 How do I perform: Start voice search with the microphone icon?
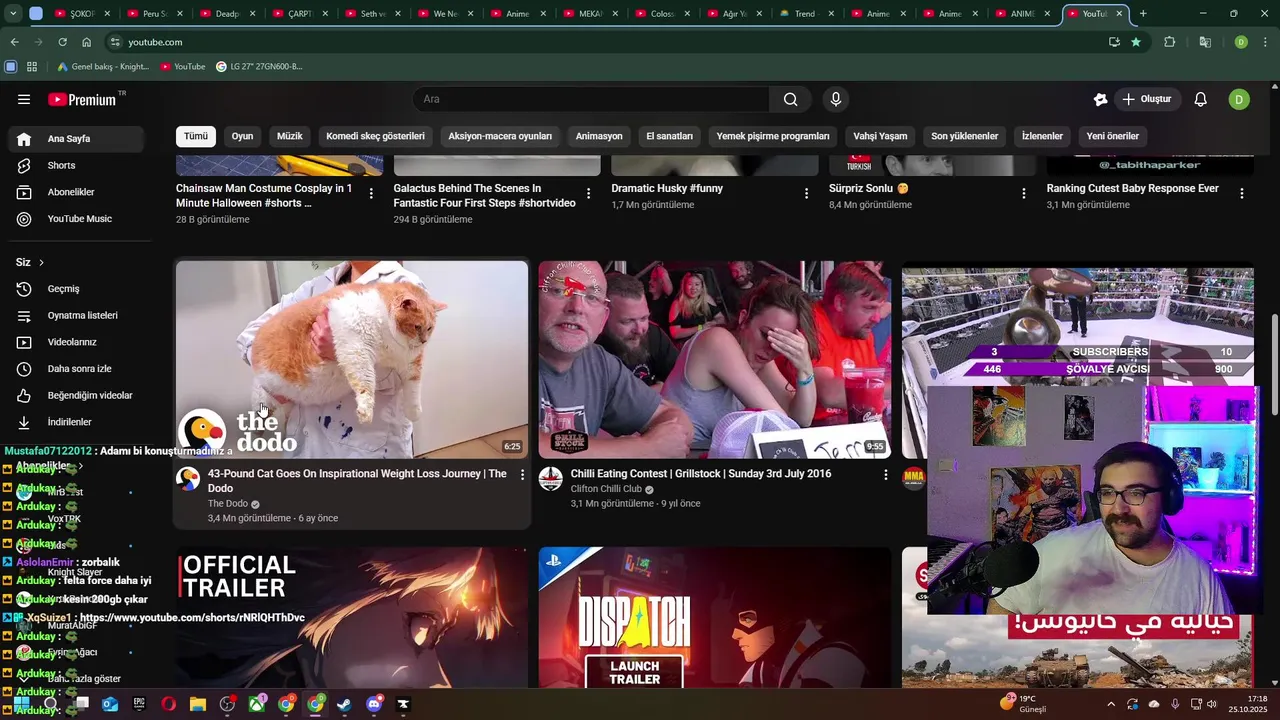click(836, 99)
